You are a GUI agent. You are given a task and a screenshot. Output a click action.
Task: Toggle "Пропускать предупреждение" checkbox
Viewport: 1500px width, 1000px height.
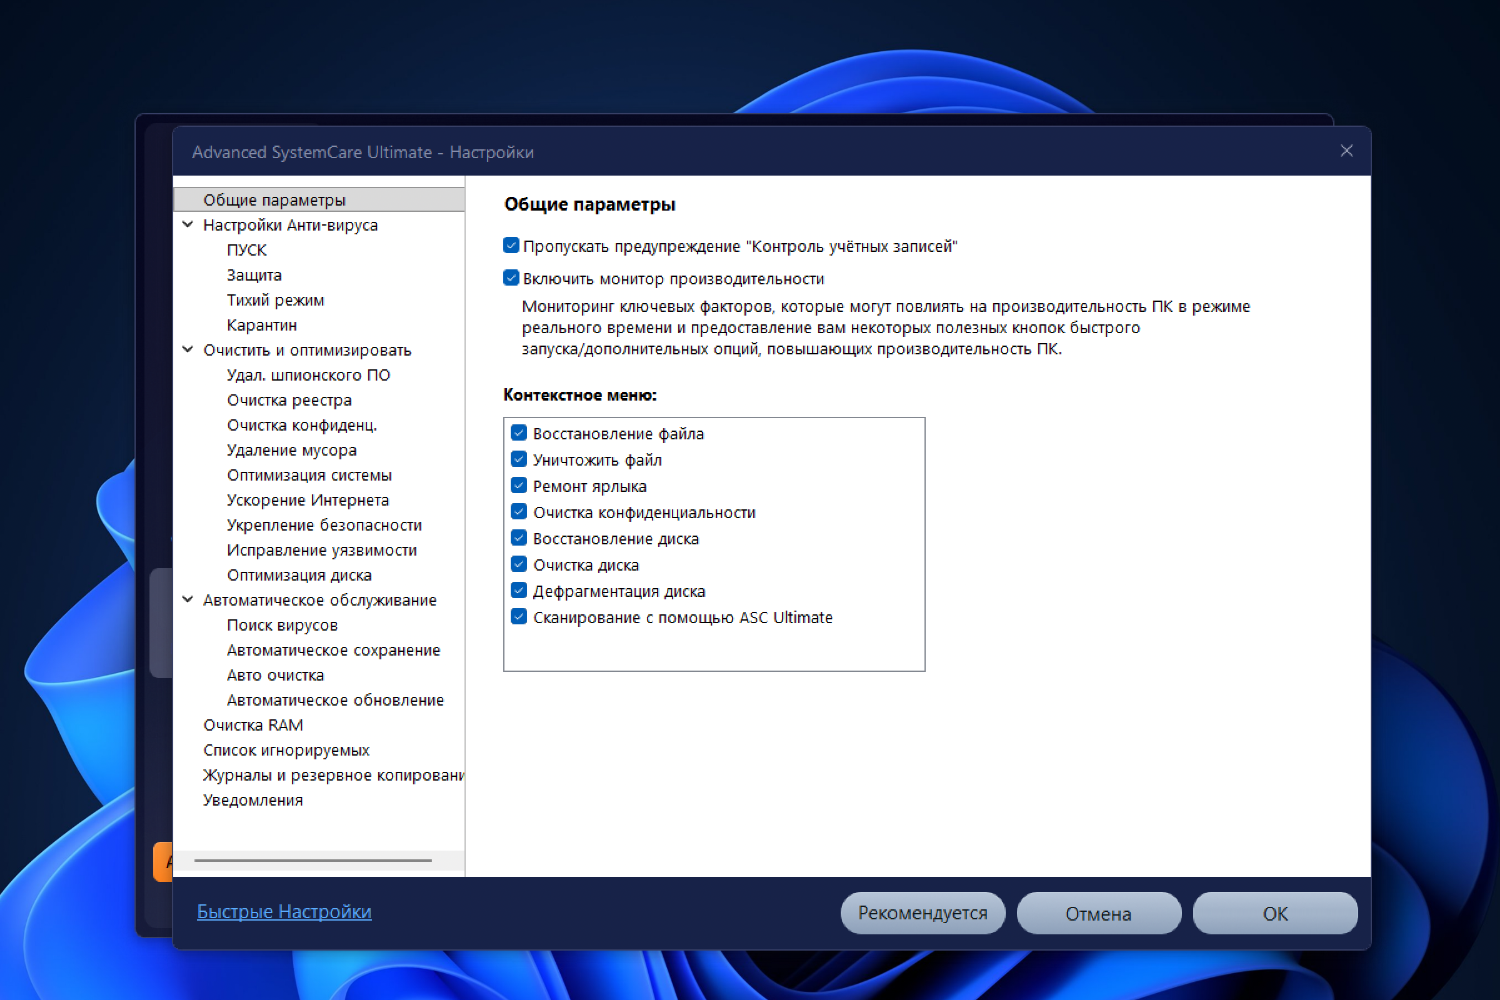click(x=511, y=246)
